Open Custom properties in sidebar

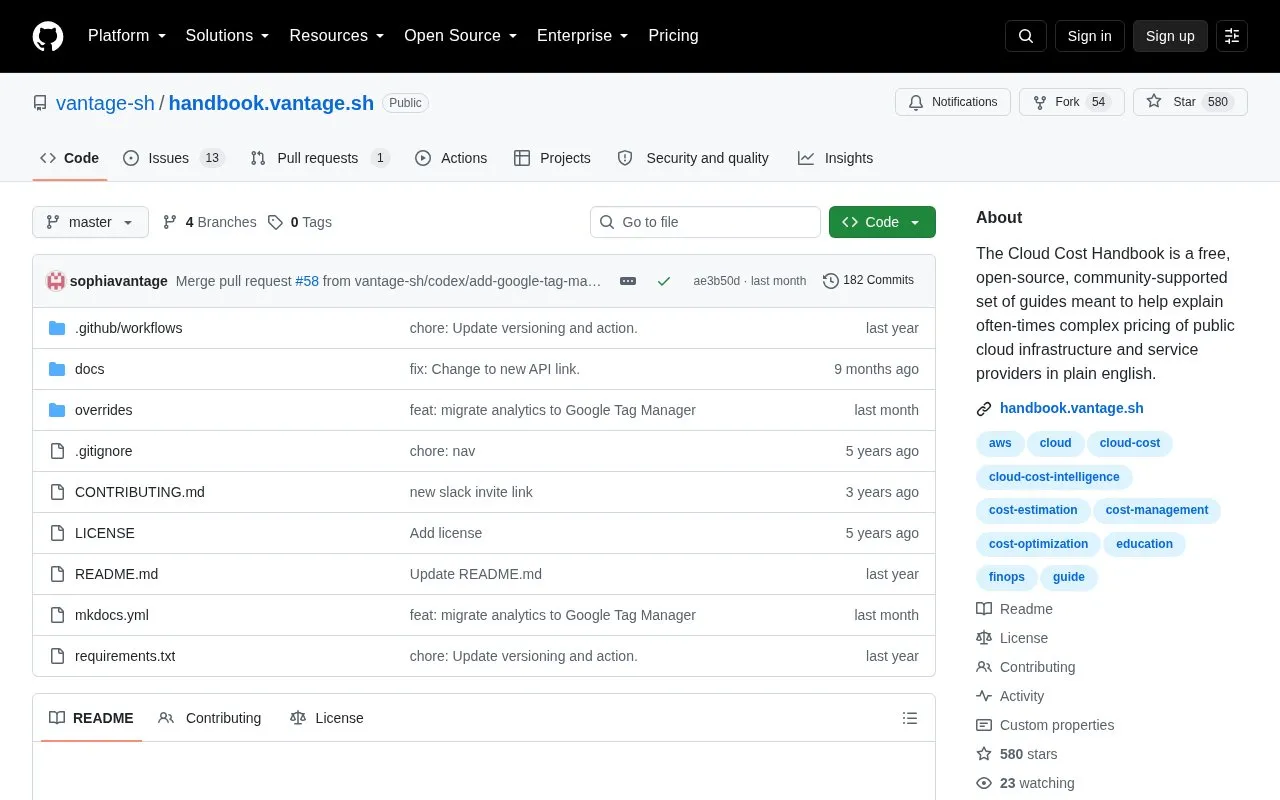tap(1045, 725)
